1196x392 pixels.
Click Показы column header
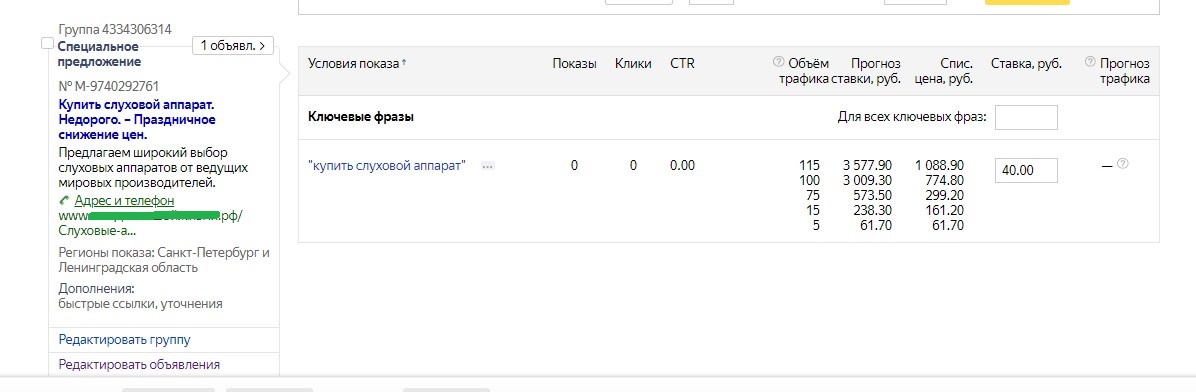tap(574, 63)
